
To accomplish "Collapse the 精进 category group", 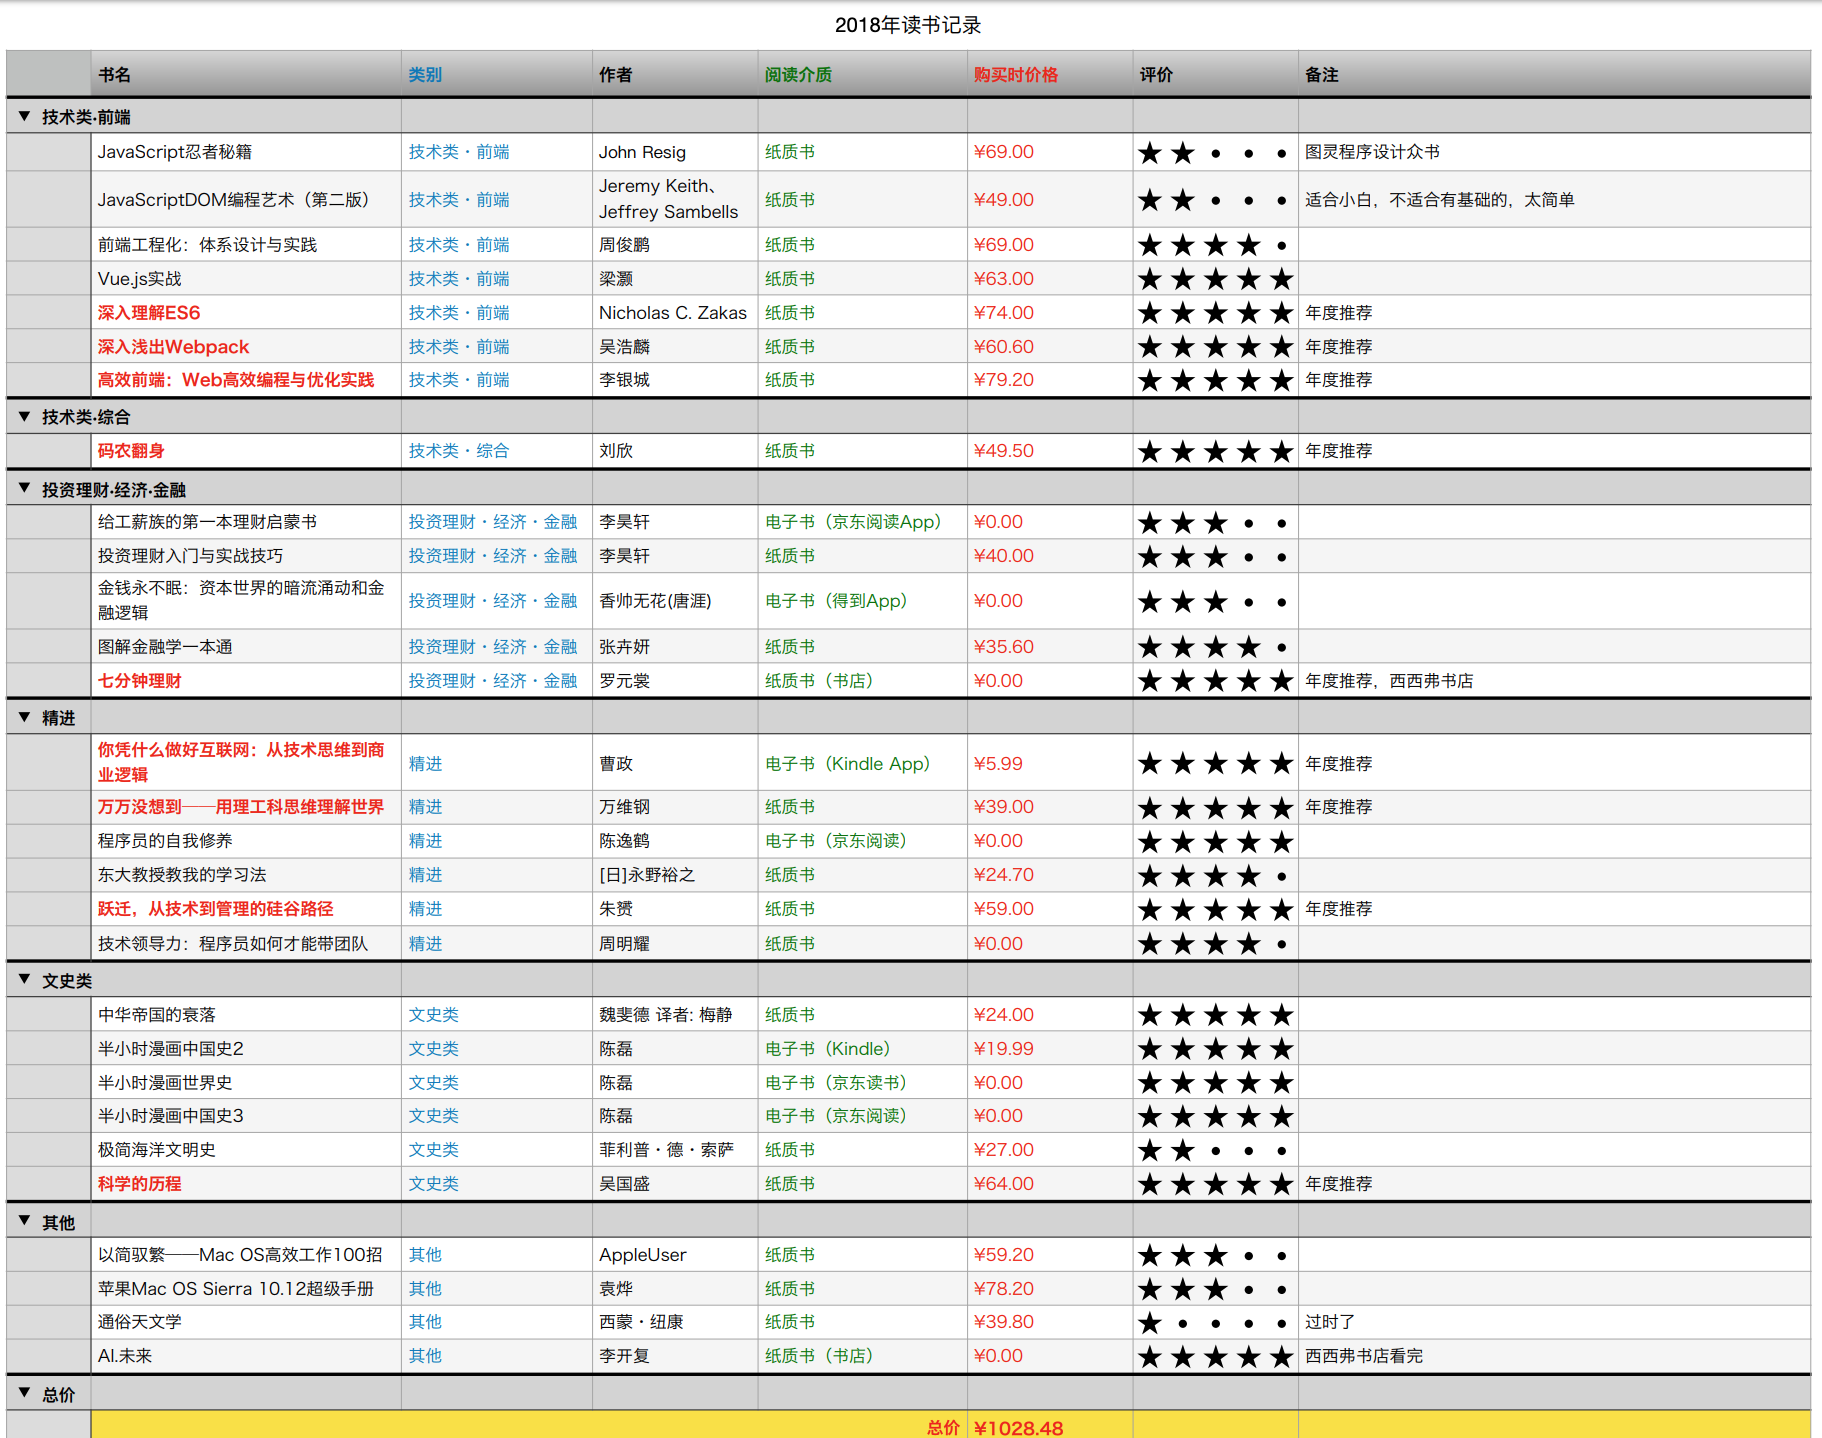I will 24,717.
